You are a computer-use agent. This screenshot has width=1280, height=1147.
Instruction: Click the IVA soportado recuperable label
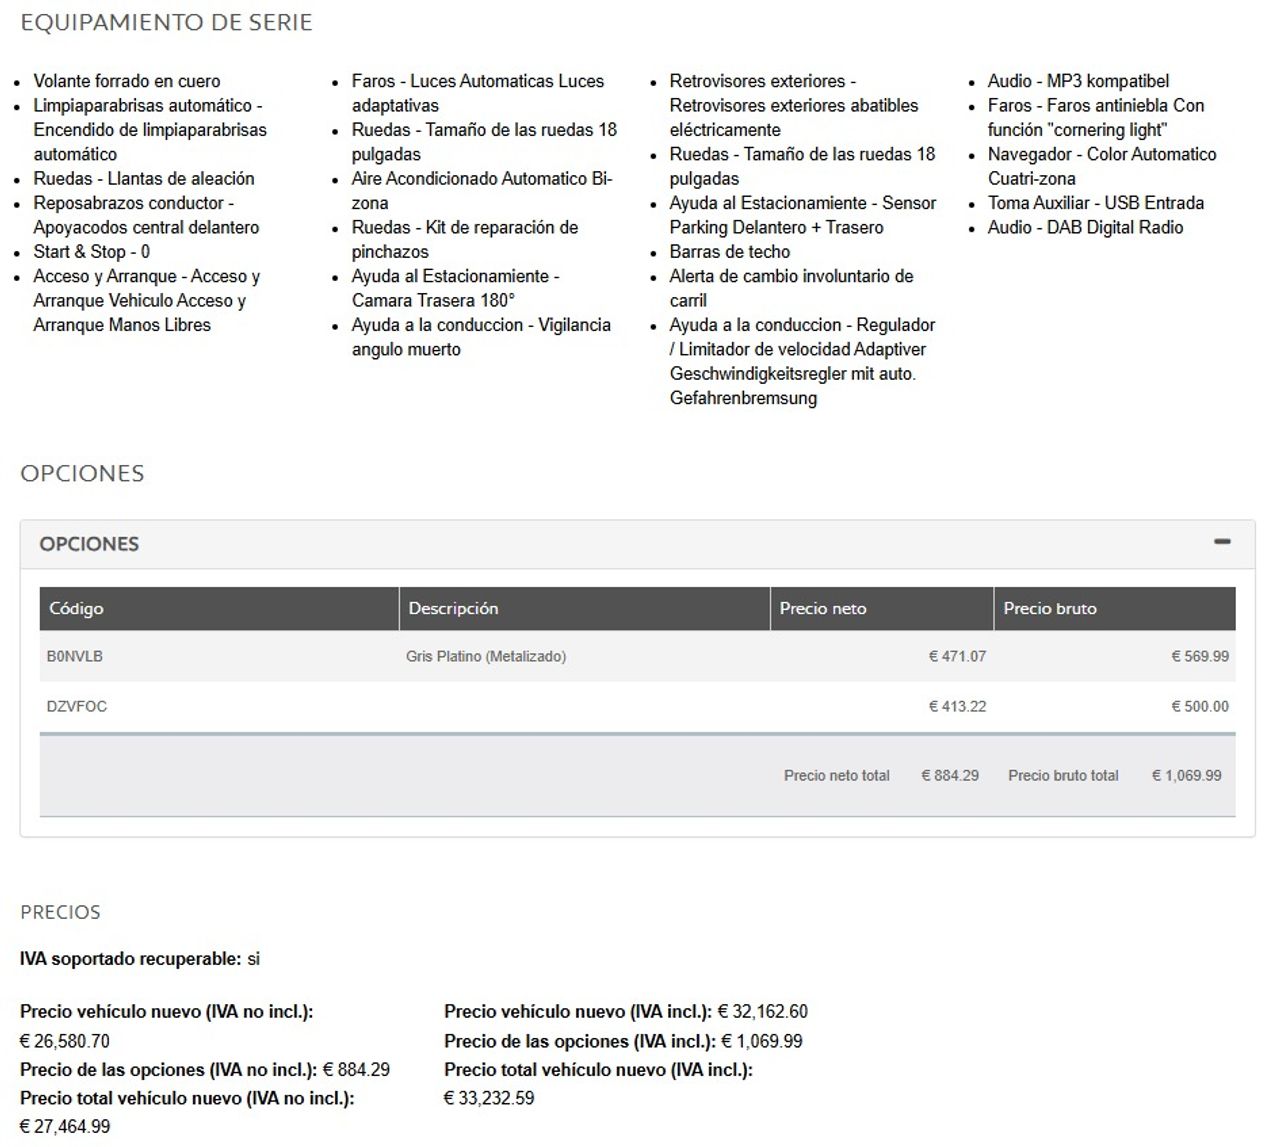click(x=130, y=959)
